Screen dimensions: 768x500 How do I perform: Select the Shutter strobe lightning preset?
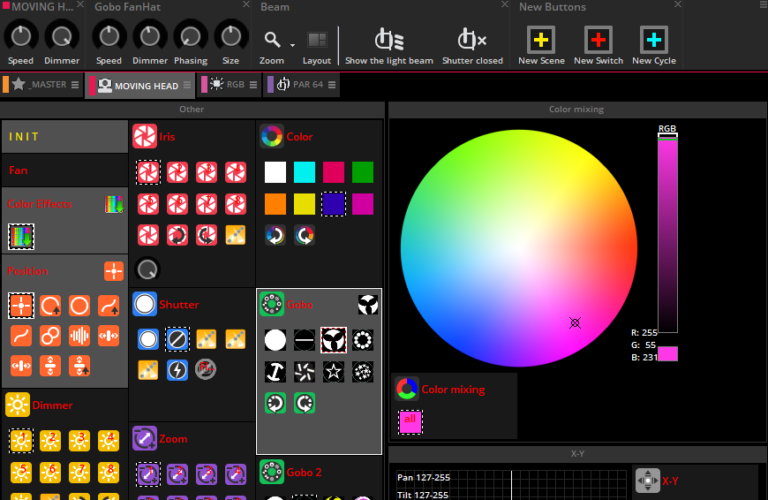coord(177,370)
